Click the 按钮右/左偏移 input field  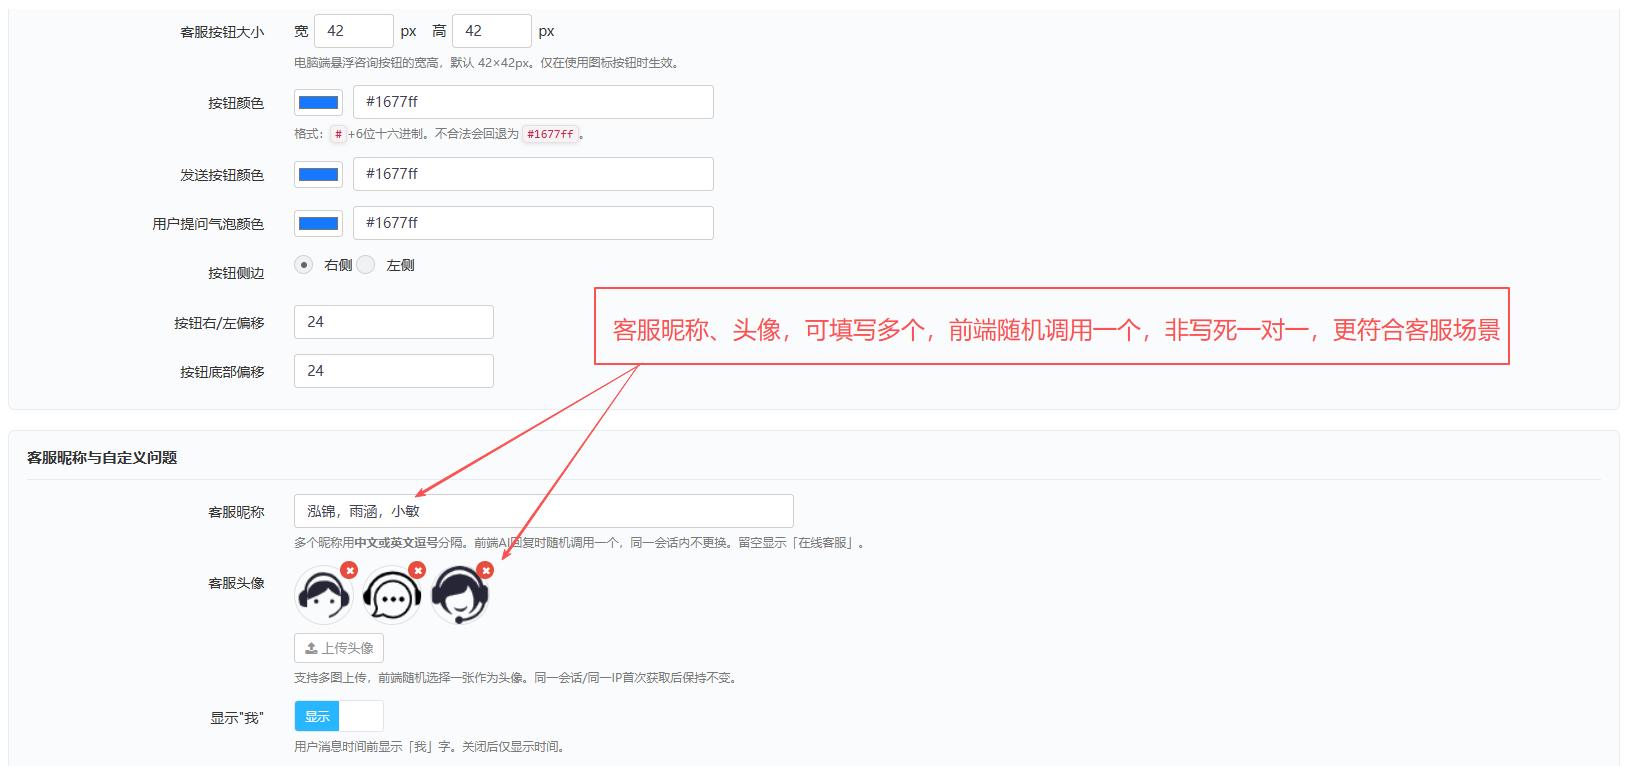(394, 322)
